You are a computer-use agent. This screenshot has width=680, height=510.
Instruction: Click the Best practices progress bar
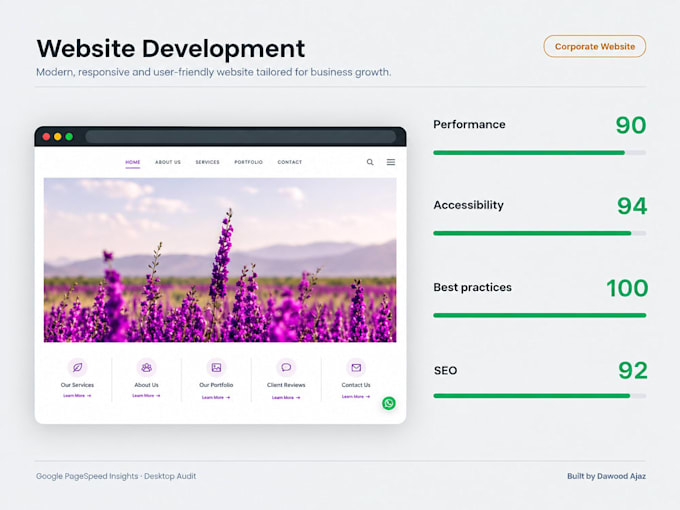point(539,315)
